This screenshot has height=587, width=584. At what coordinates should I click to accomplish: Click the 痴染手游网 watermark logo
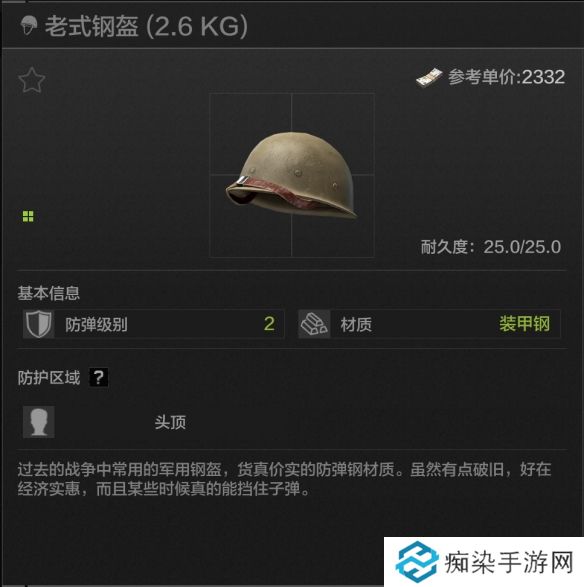417,562
